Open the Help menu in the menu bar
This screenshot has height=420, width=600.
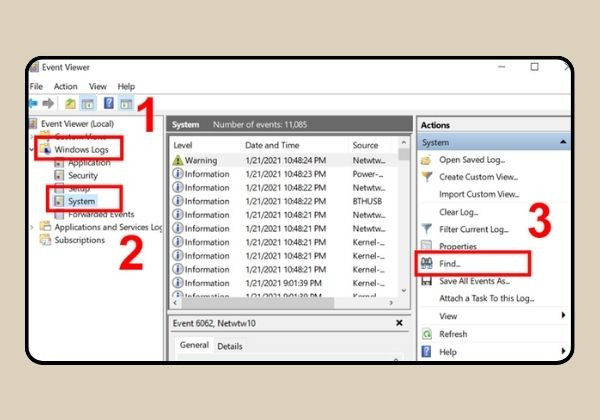pyautogui.click(x=126, y=86)
